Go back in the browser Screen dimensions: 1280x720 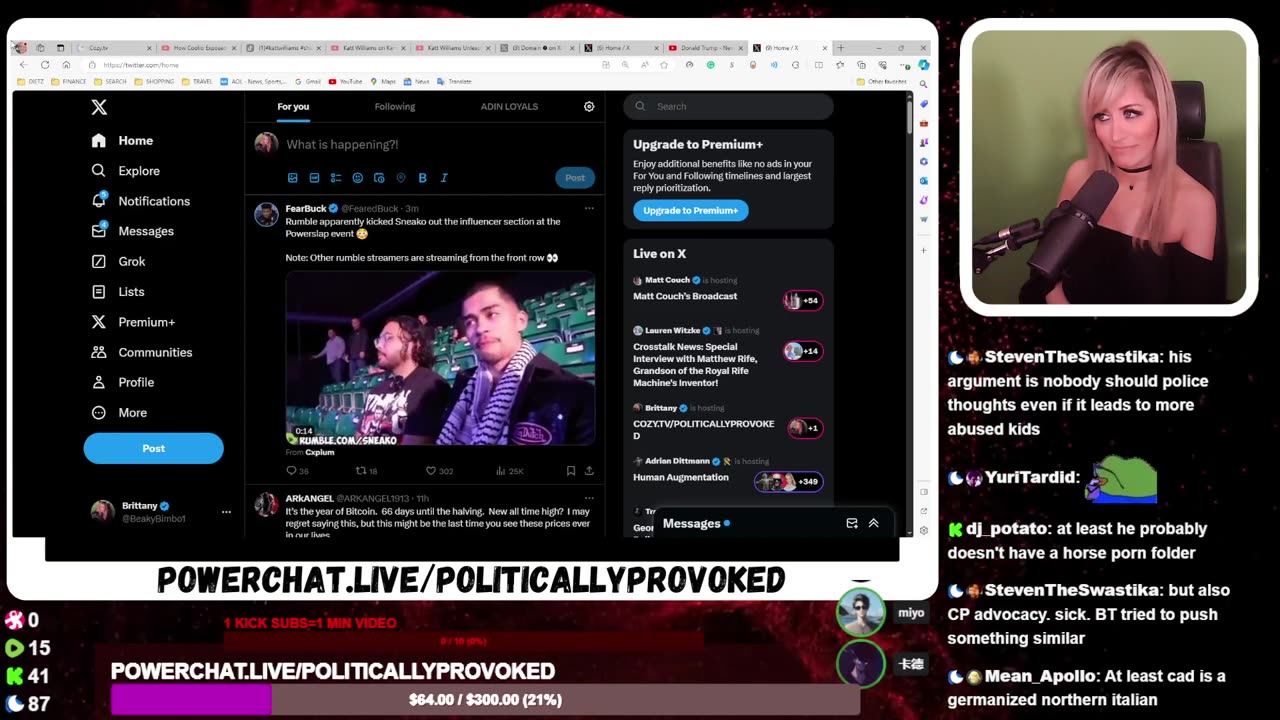(23, 65)
